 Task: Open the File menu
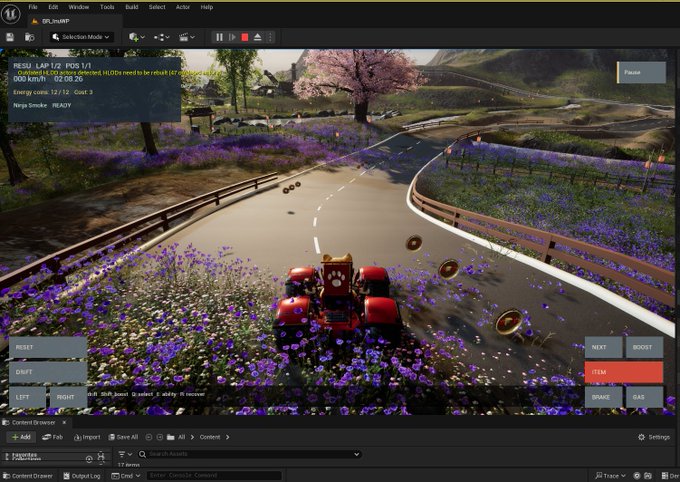pyautogui.click(x=33, y=7)
